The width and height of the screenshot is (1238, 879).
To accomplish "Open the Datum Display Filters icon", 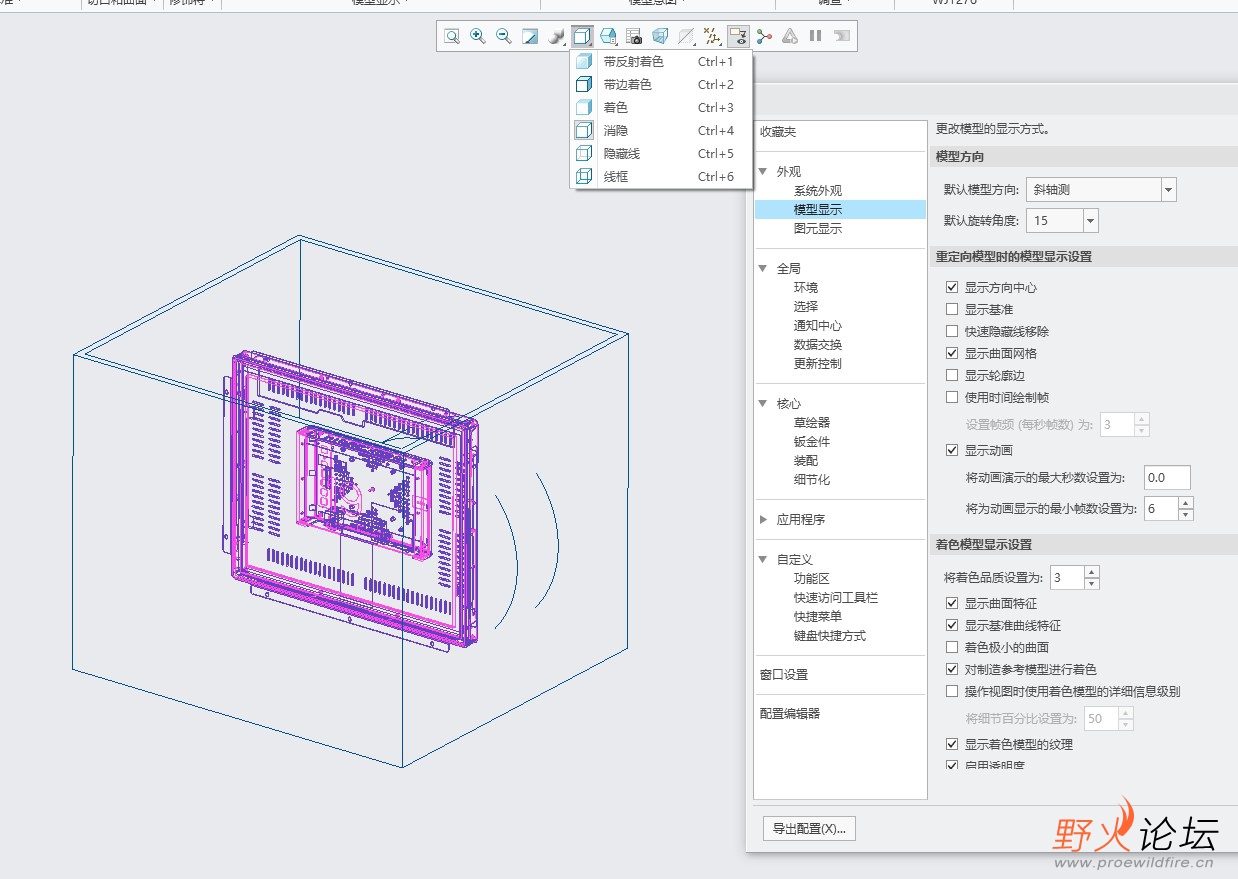I will pos(712,37).
